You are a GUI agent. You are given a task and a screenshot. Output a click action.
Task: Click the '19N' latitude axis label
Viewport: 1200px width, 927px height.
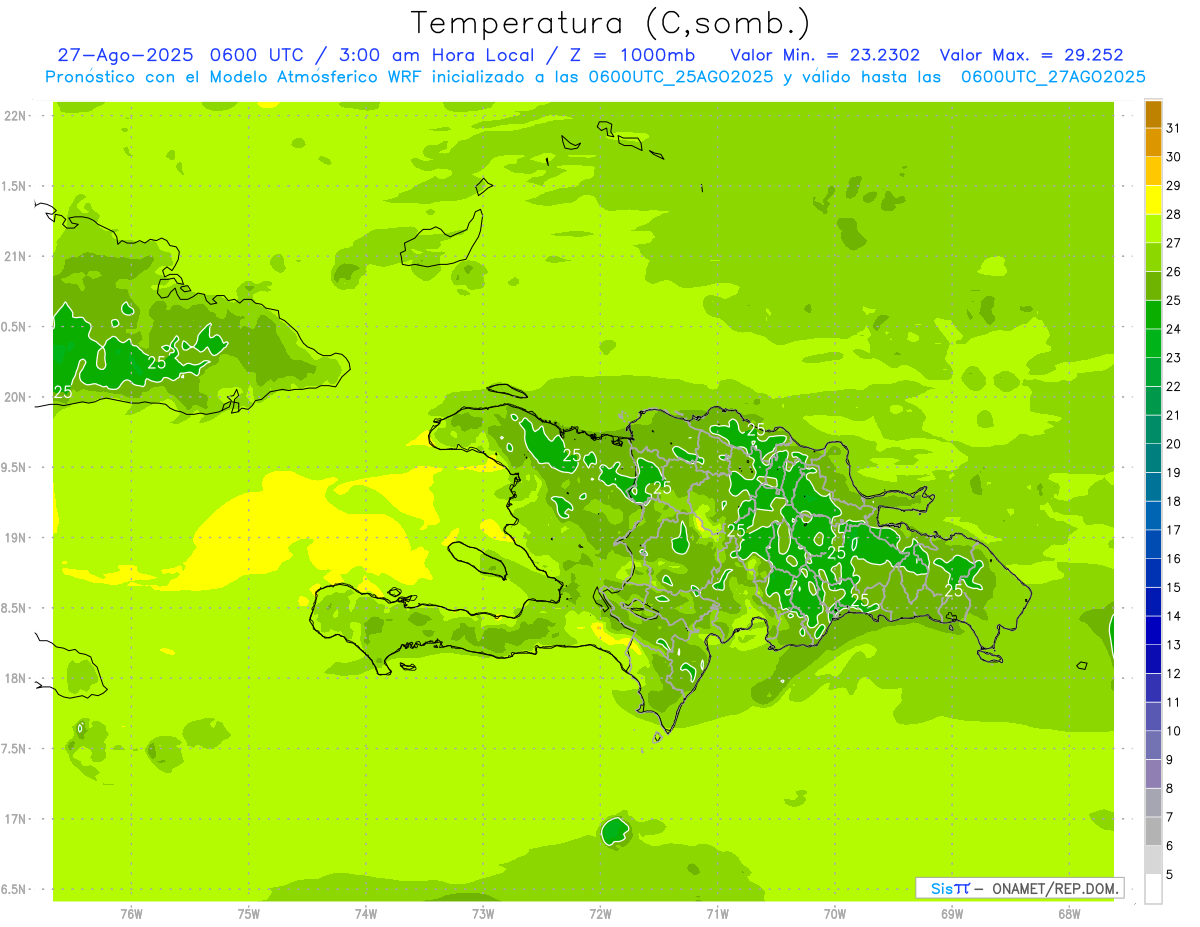pyautogui.click(x=16, y=538)
